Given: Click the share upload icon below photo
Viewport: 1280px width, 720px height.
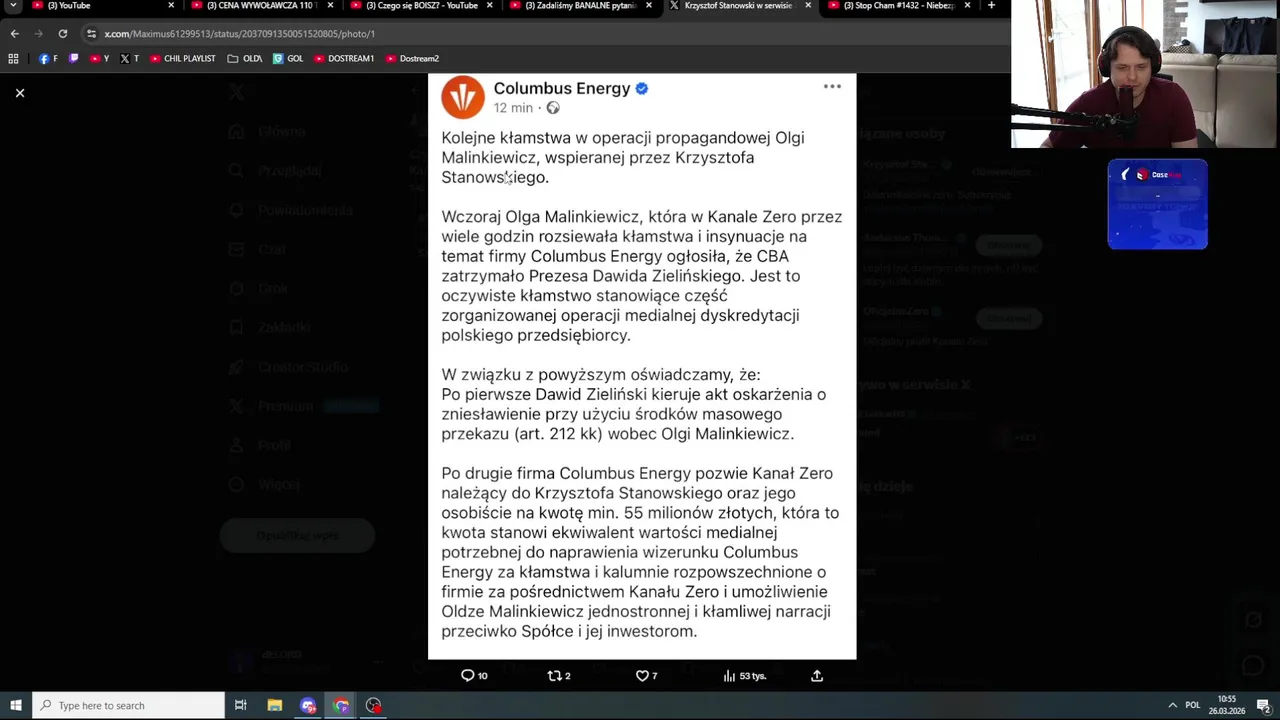Looking at the screenshot, I should (817, 676).
